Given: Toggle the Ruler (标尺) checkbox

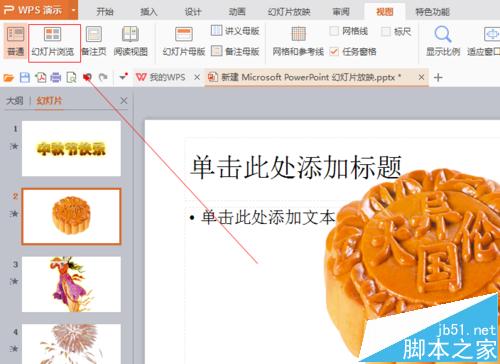Looking at the screenshot, I should coord(386,31).
